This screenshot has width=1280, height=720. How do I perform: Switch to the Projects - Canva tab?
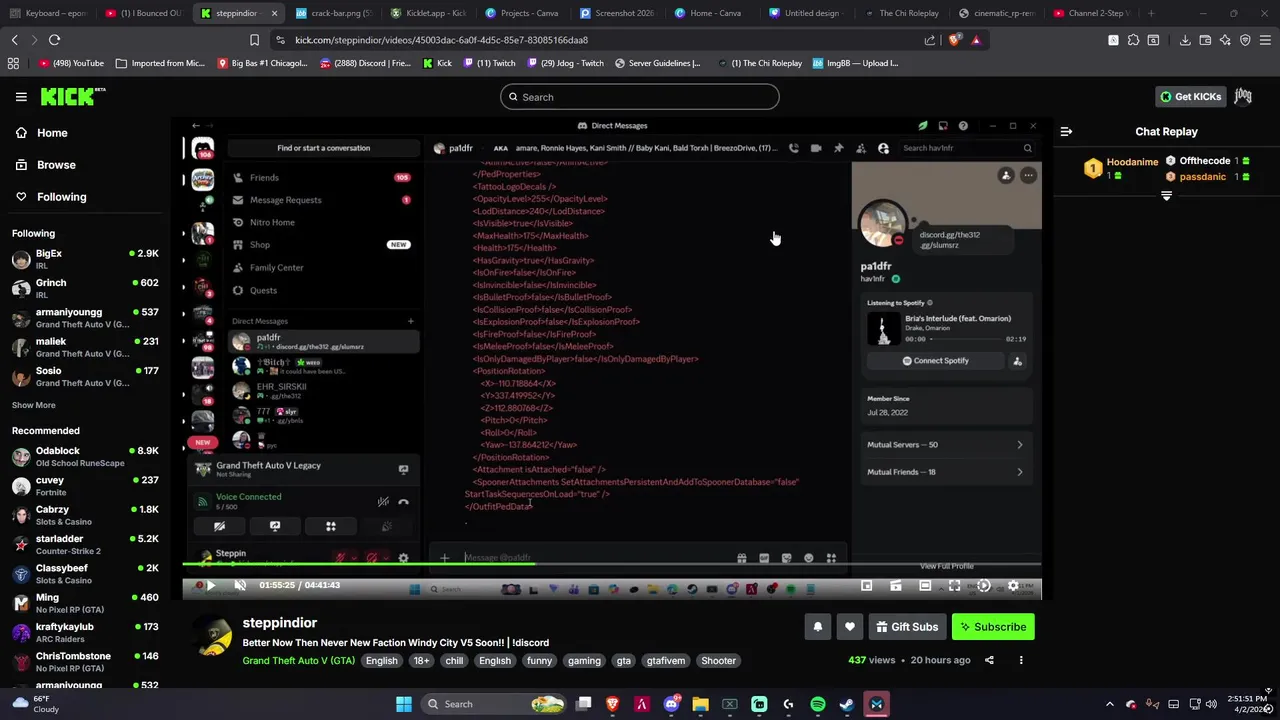(522, 13)
